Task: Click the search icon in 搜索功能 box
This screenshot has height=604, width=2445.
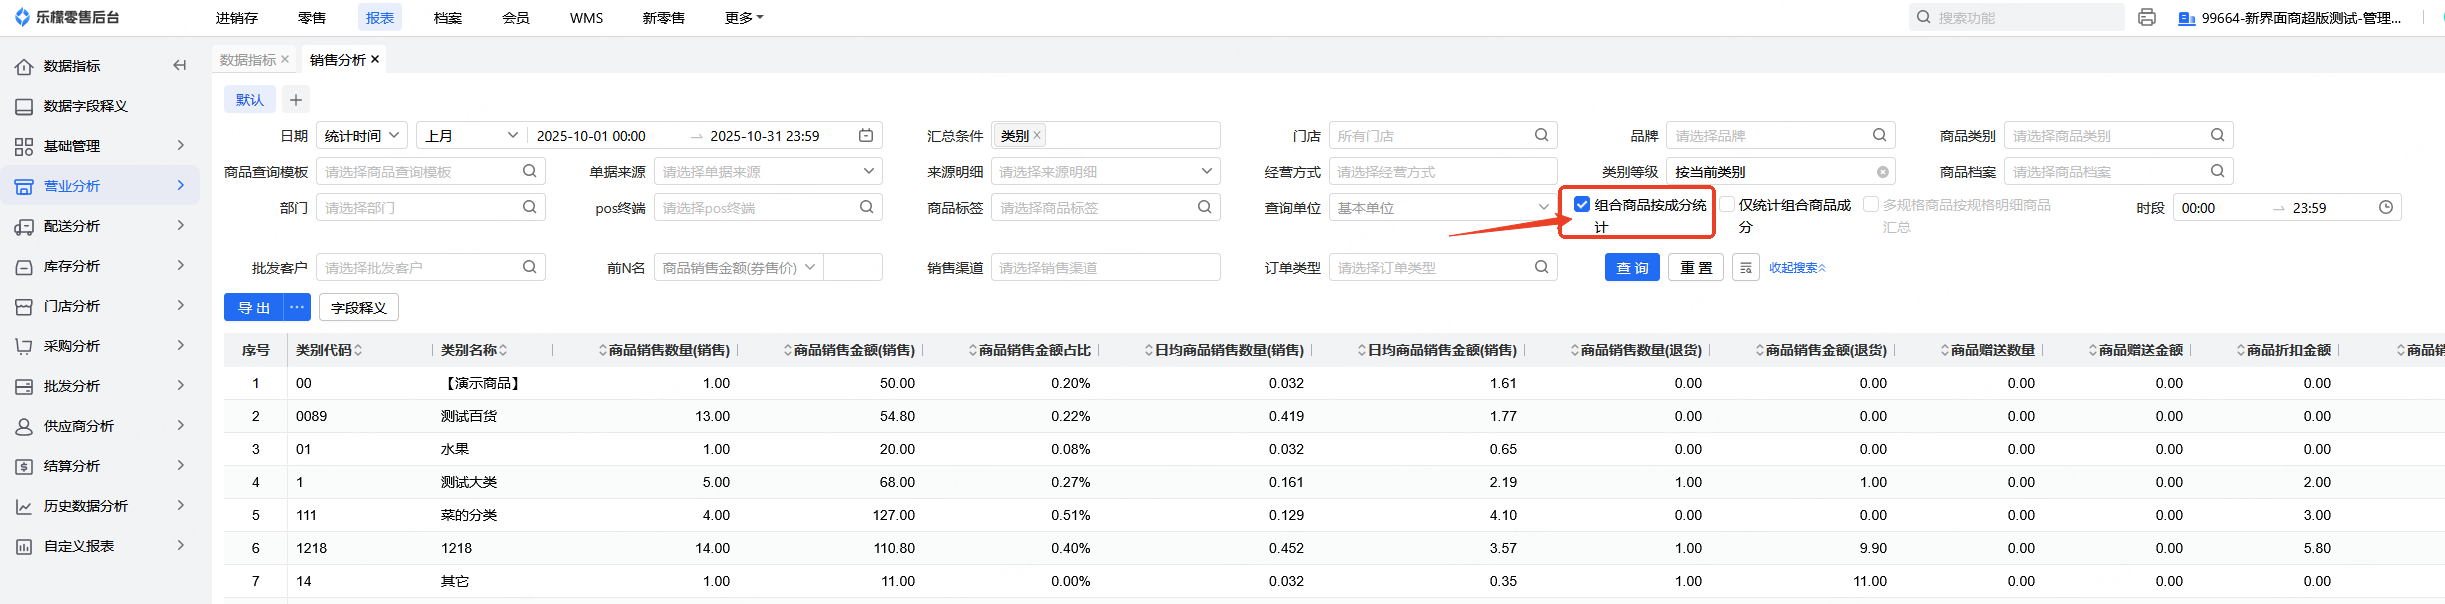Action: tap(1923, 17)
